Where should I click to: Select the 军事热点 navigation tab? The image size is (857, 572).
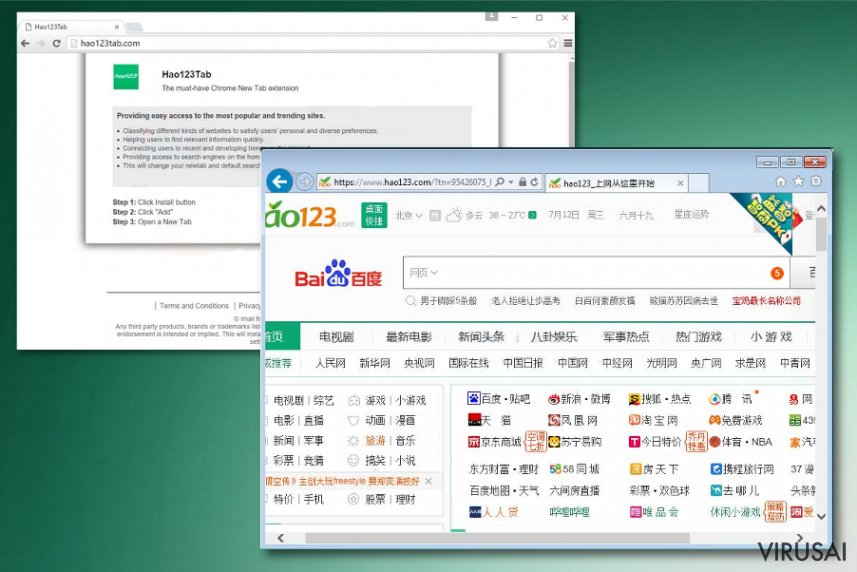pyautogui.click(x=626, y=337)
